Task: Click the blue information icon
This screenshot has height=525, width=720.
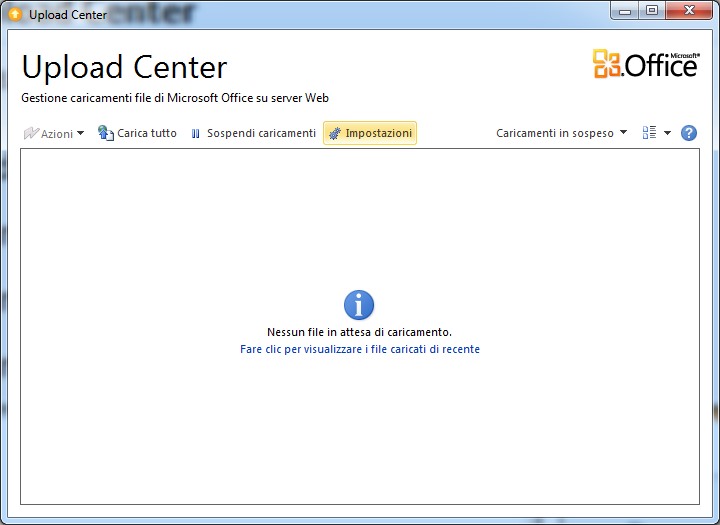Action: (x=359, y=305)
